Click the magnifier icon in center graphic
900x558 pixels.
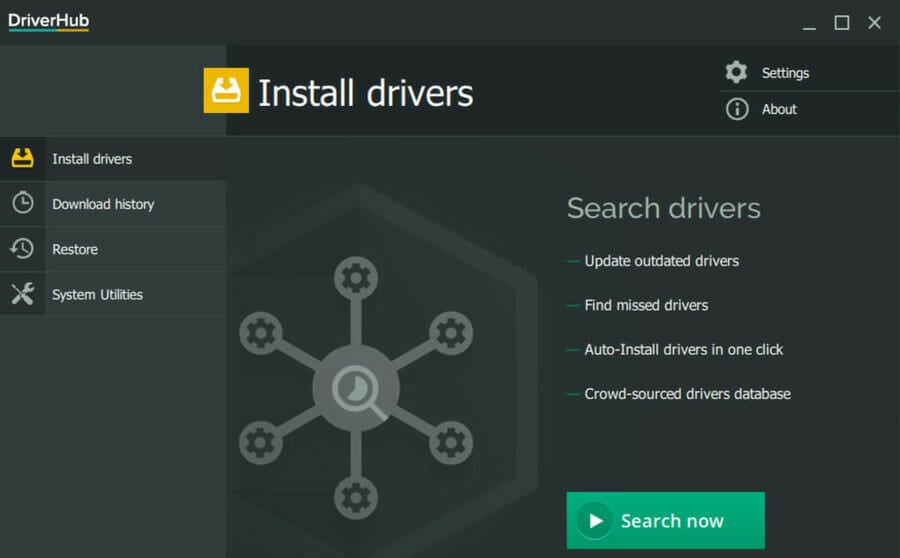(359, 392)
